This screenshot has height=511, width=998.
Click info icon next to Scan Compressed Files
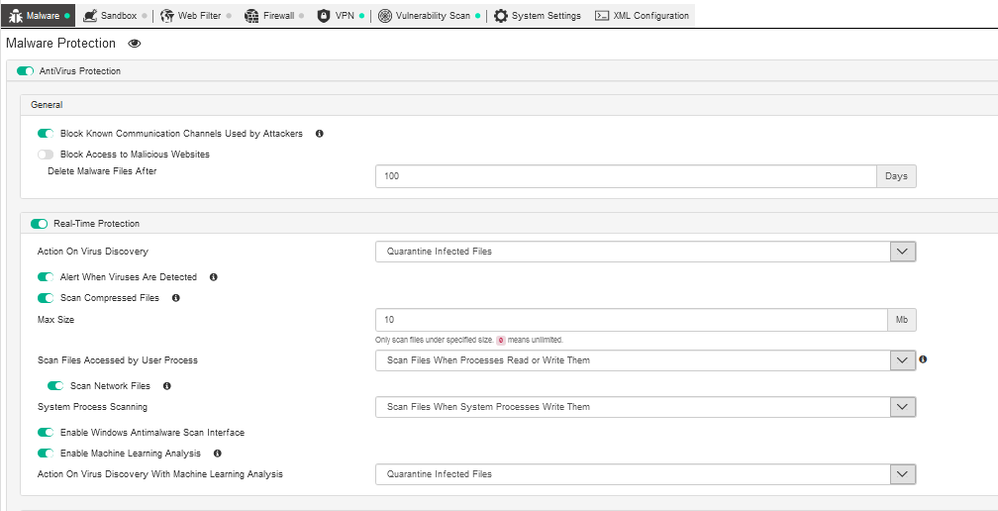pos(175,298)
